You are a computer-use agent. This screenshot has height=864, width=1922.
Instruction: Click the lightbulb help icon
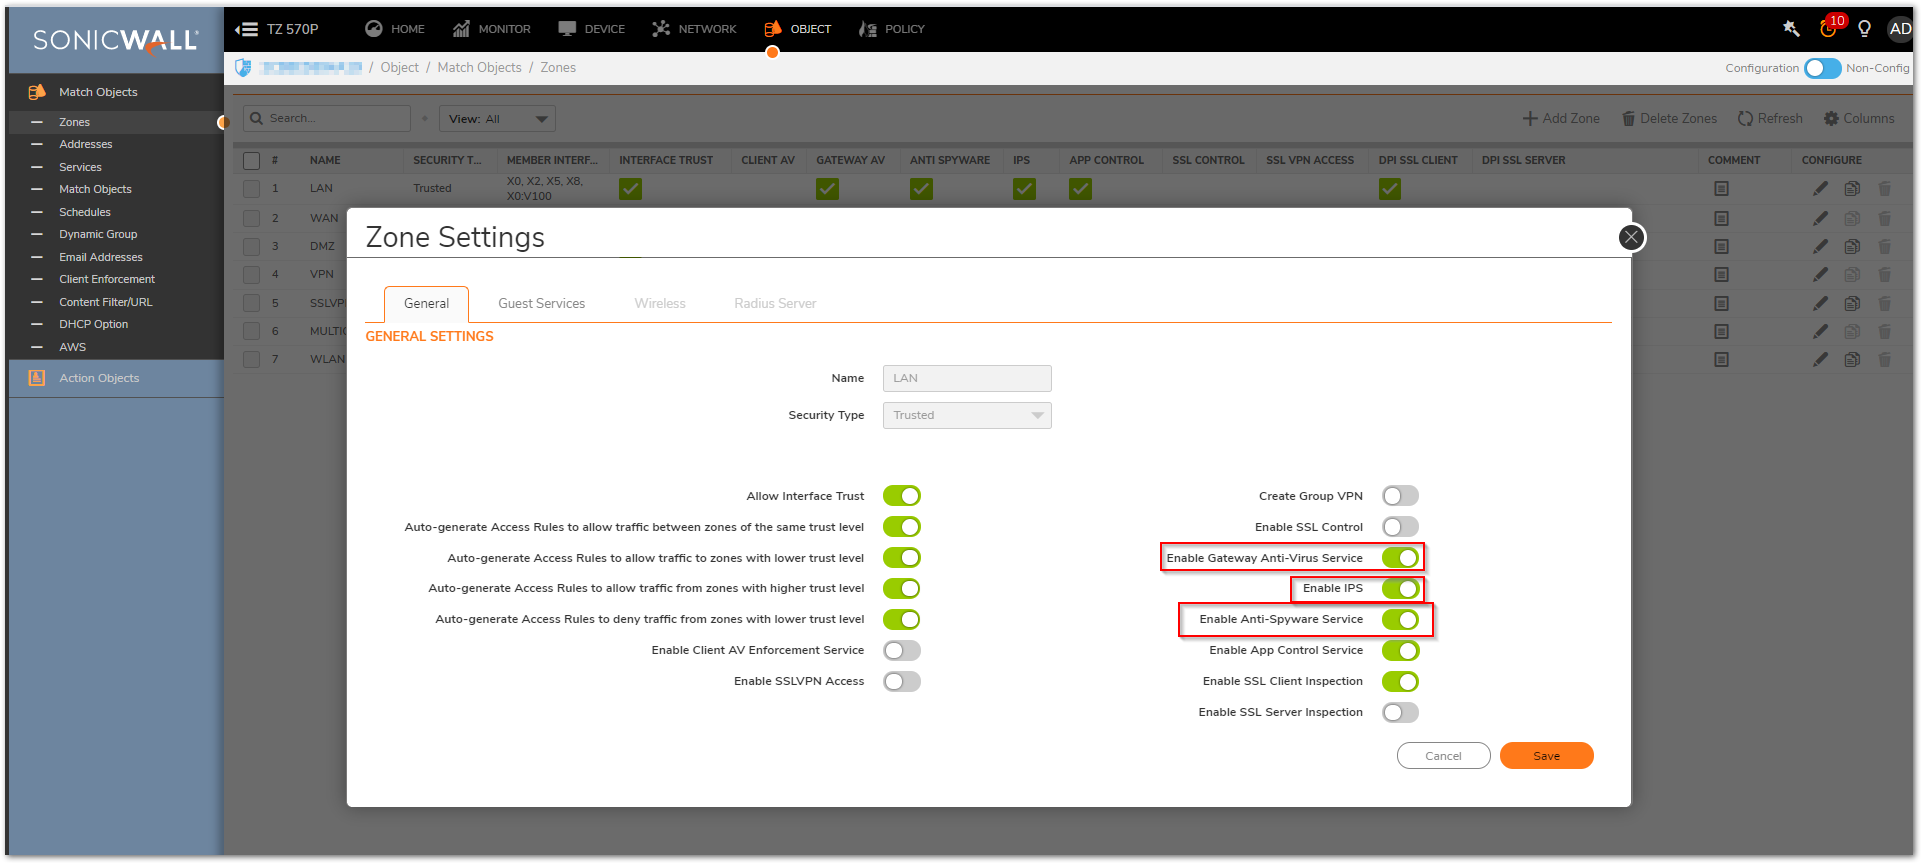click(x=1864, y=28)
